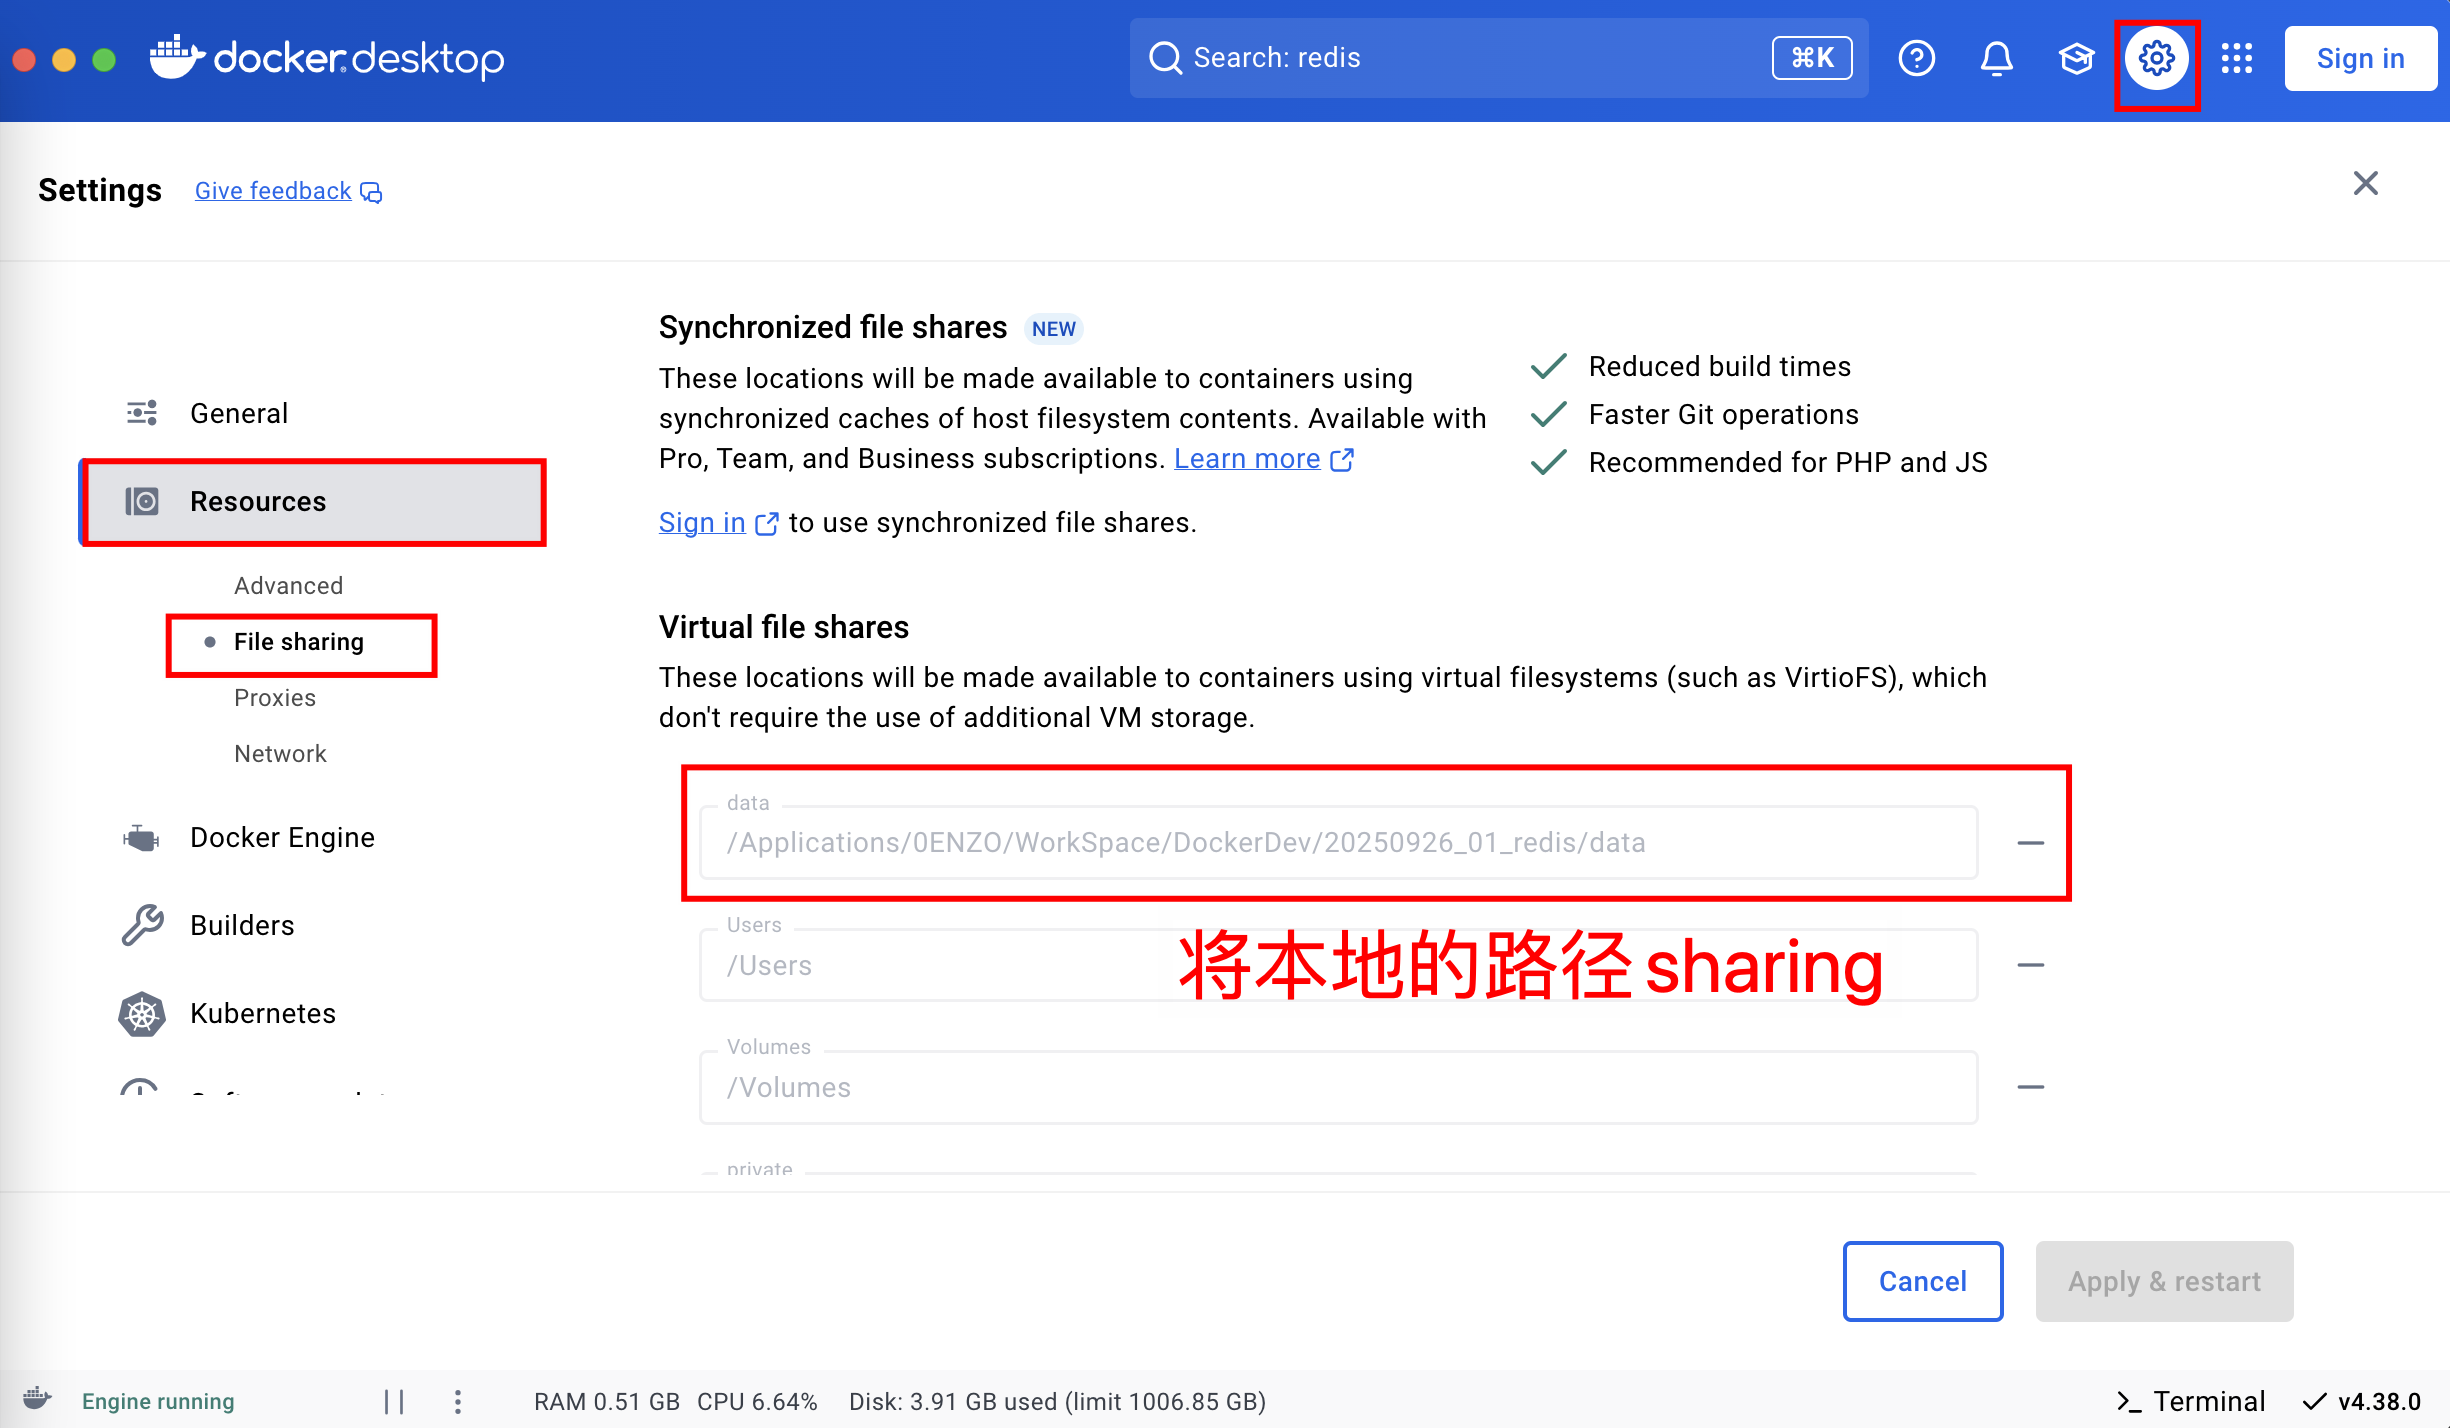Click the Kubernetes helm wheel icon
The width and height of the screenshot is (2450, 1428).
(142, 1014)
